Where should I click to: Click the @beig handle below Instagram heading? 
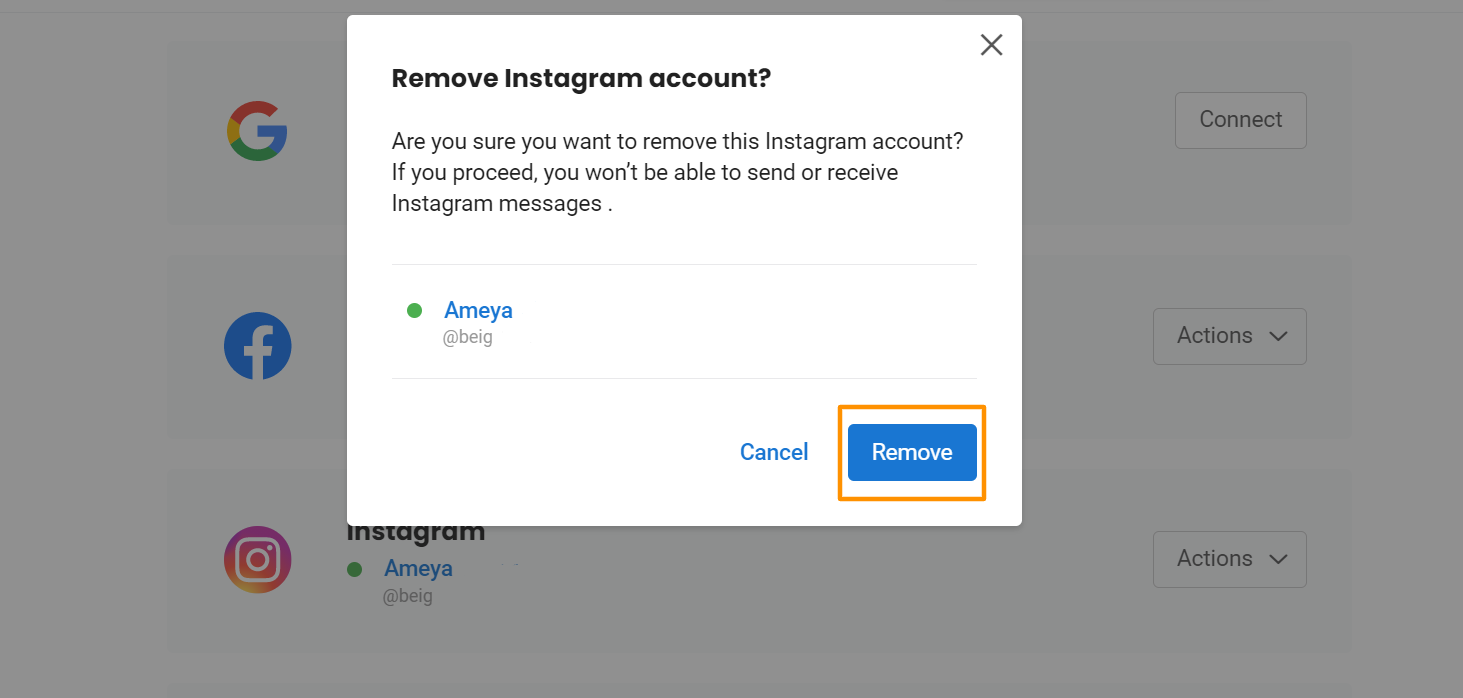tap(408, 596)
